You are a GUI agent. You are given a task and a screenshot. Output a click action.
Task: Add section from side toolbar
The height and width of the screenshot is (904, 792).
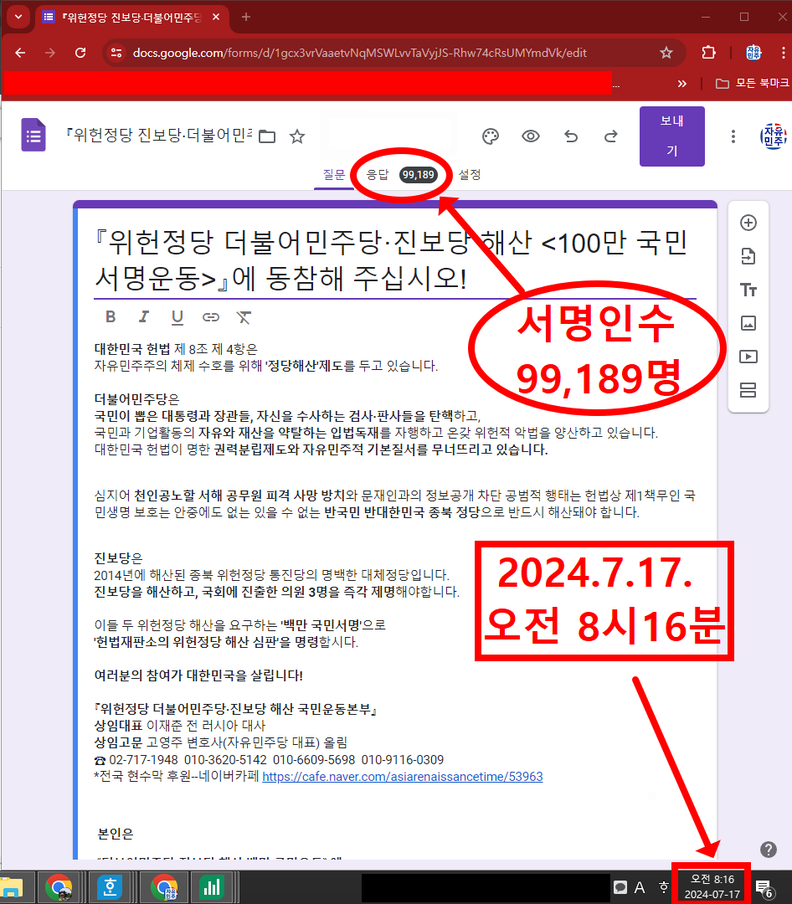pos(748,390)
